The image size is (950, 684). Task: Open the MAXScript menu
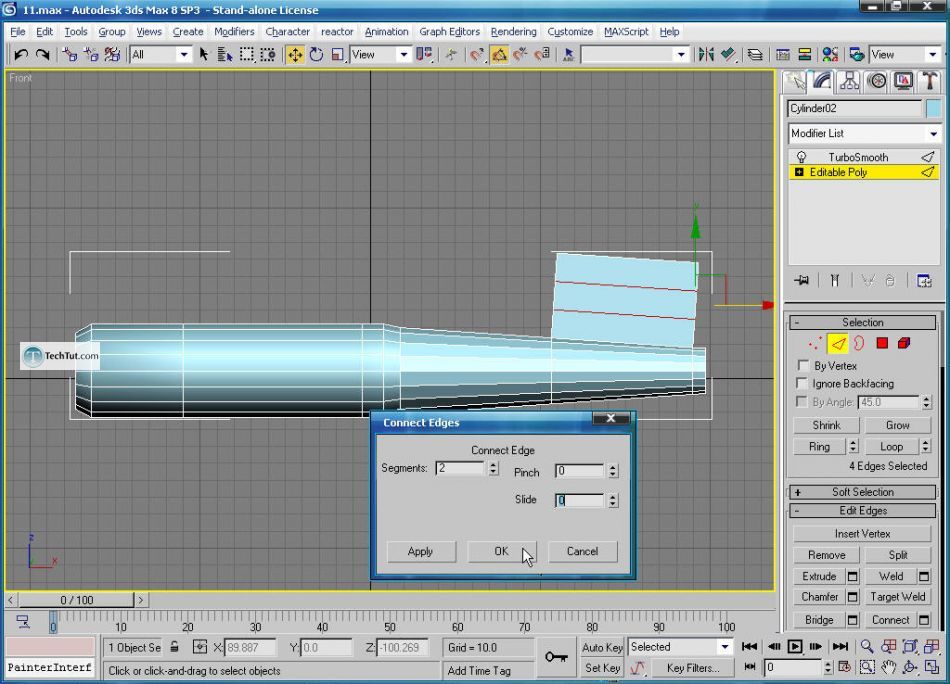(626, 32)
